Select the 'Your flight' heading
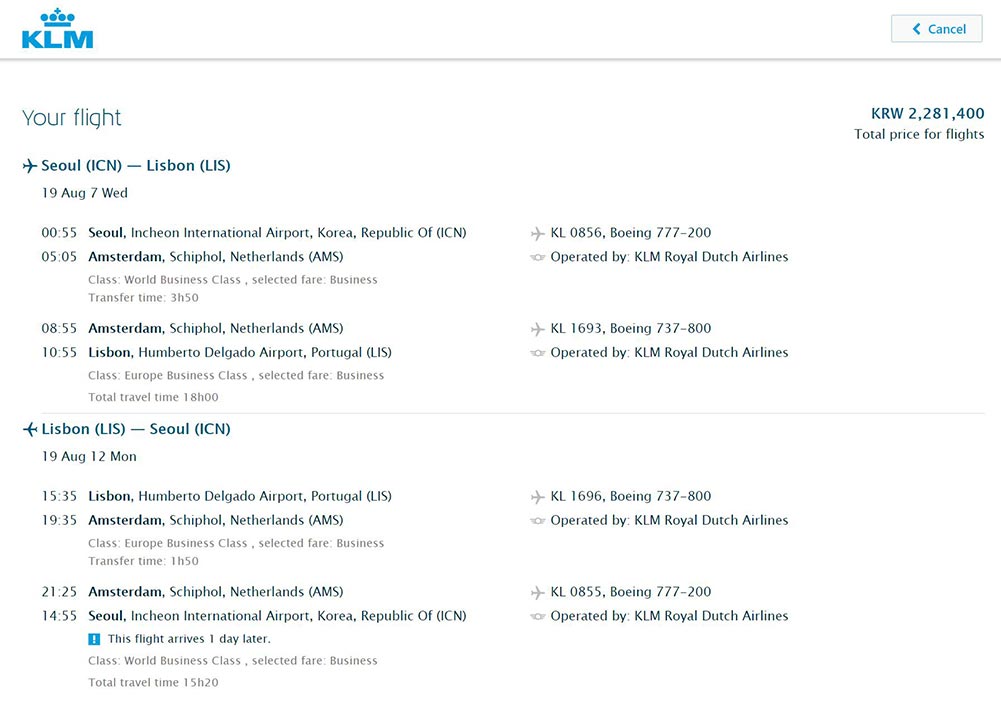 pos(72,118)
